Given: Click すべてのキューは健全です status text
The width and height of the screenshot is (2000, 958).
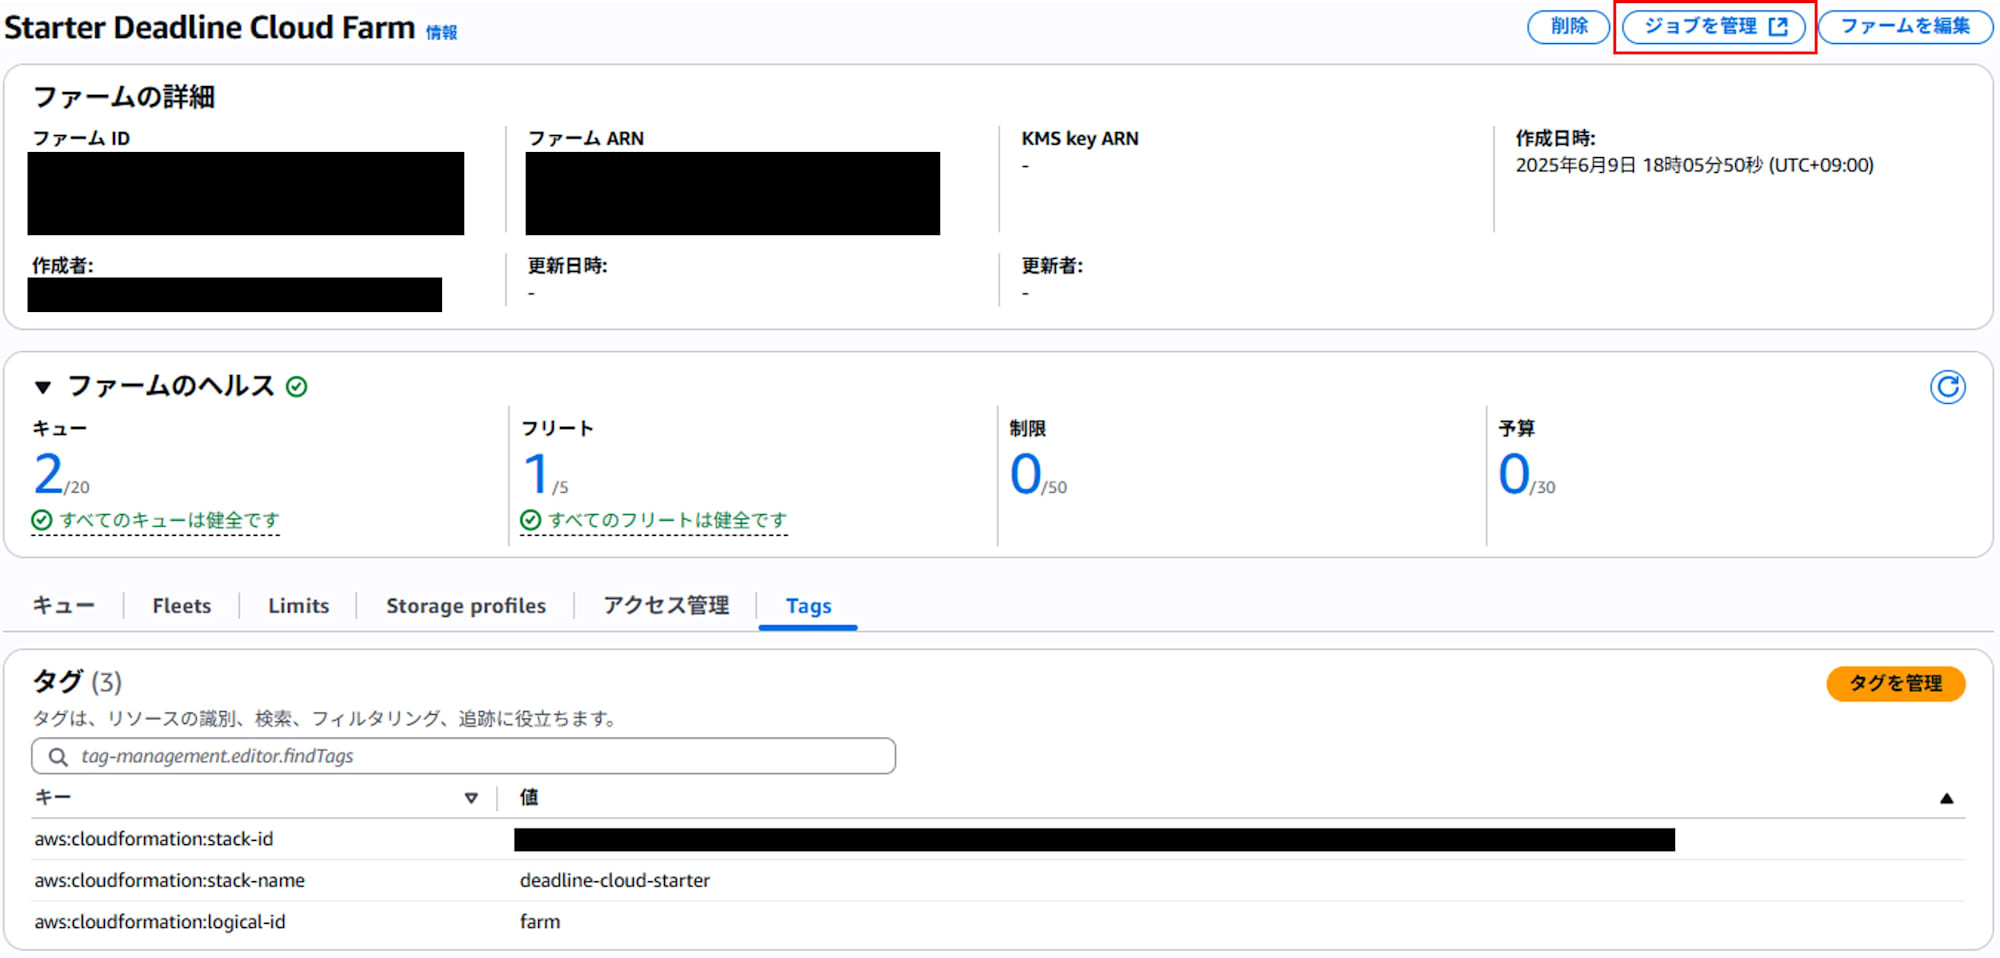Looking at the screenshot, I should click(169, 520).
